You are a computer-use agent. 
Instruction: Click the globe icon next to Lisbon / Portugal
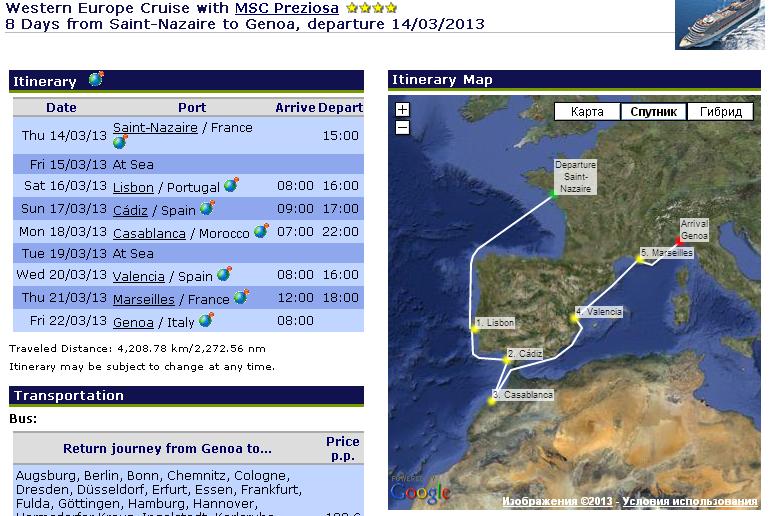pyautogui.click(x=231, y=185)
